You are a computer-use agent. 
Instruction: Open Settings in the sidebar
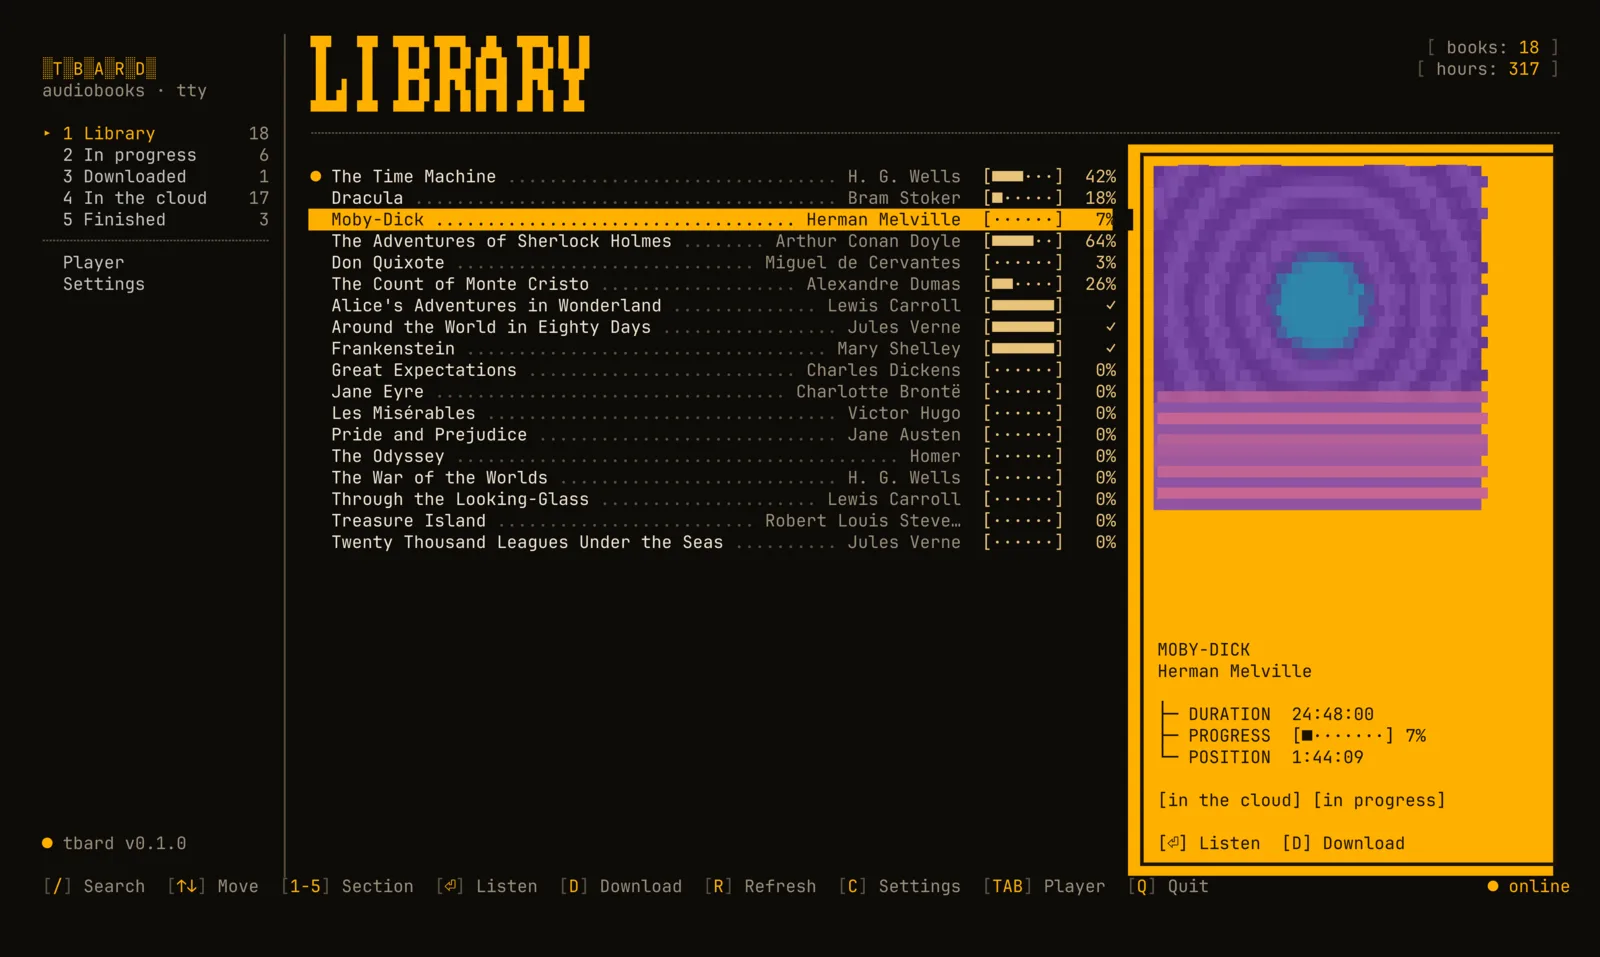(x=104, y=284)
